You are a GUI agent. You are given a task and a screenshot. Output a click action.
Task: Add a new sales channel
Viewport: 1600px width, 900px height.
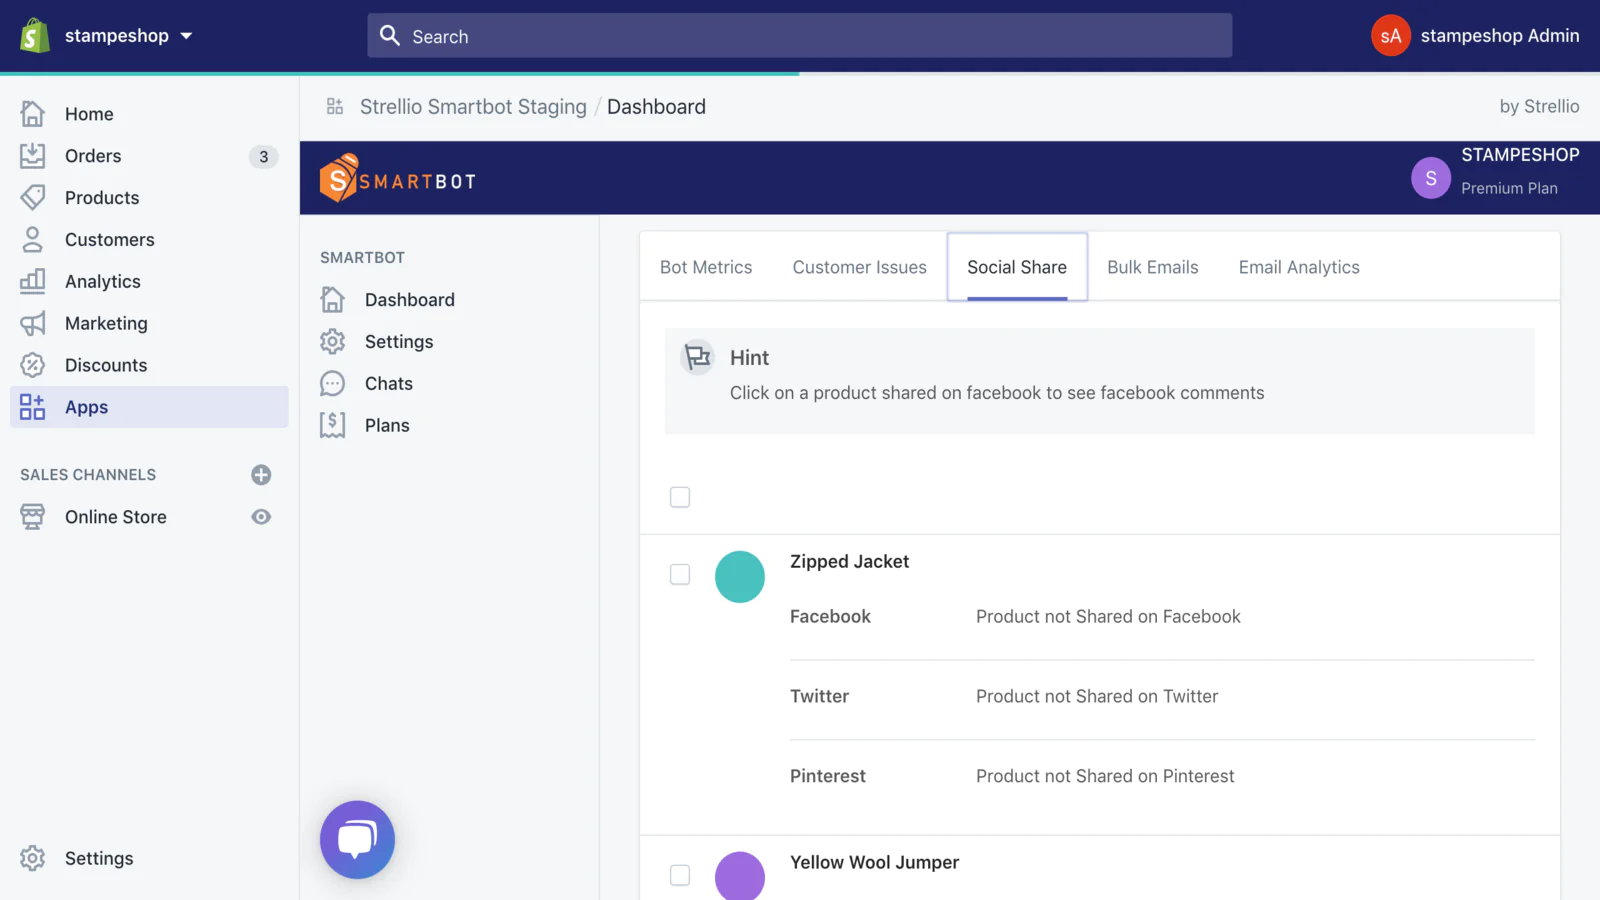click(261, 475)
